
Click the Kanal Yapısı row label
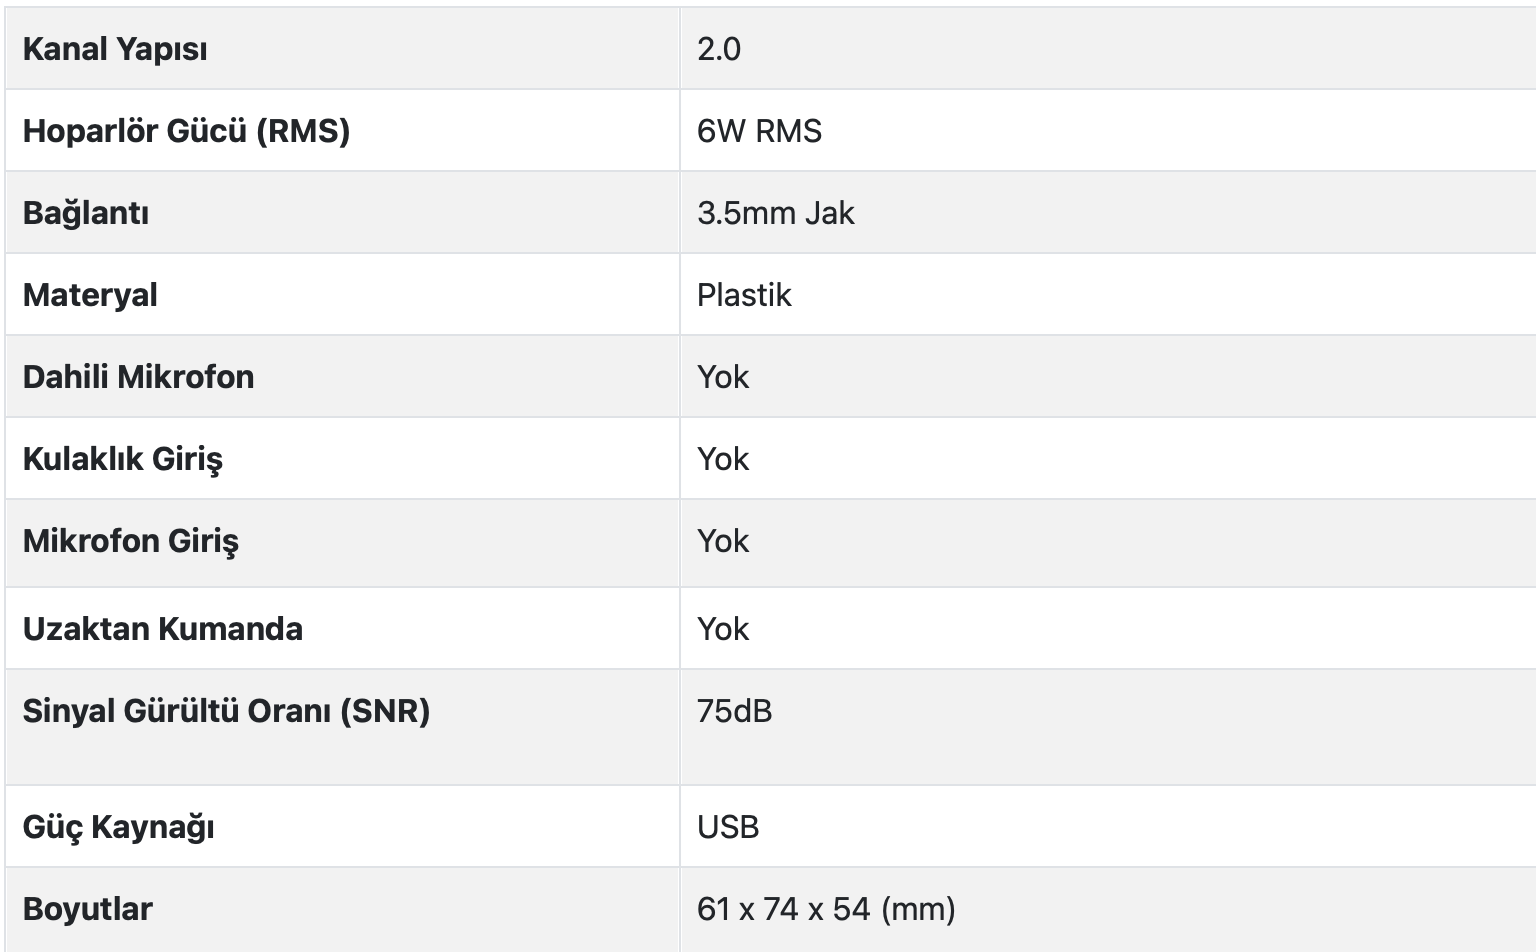(115, 49)
